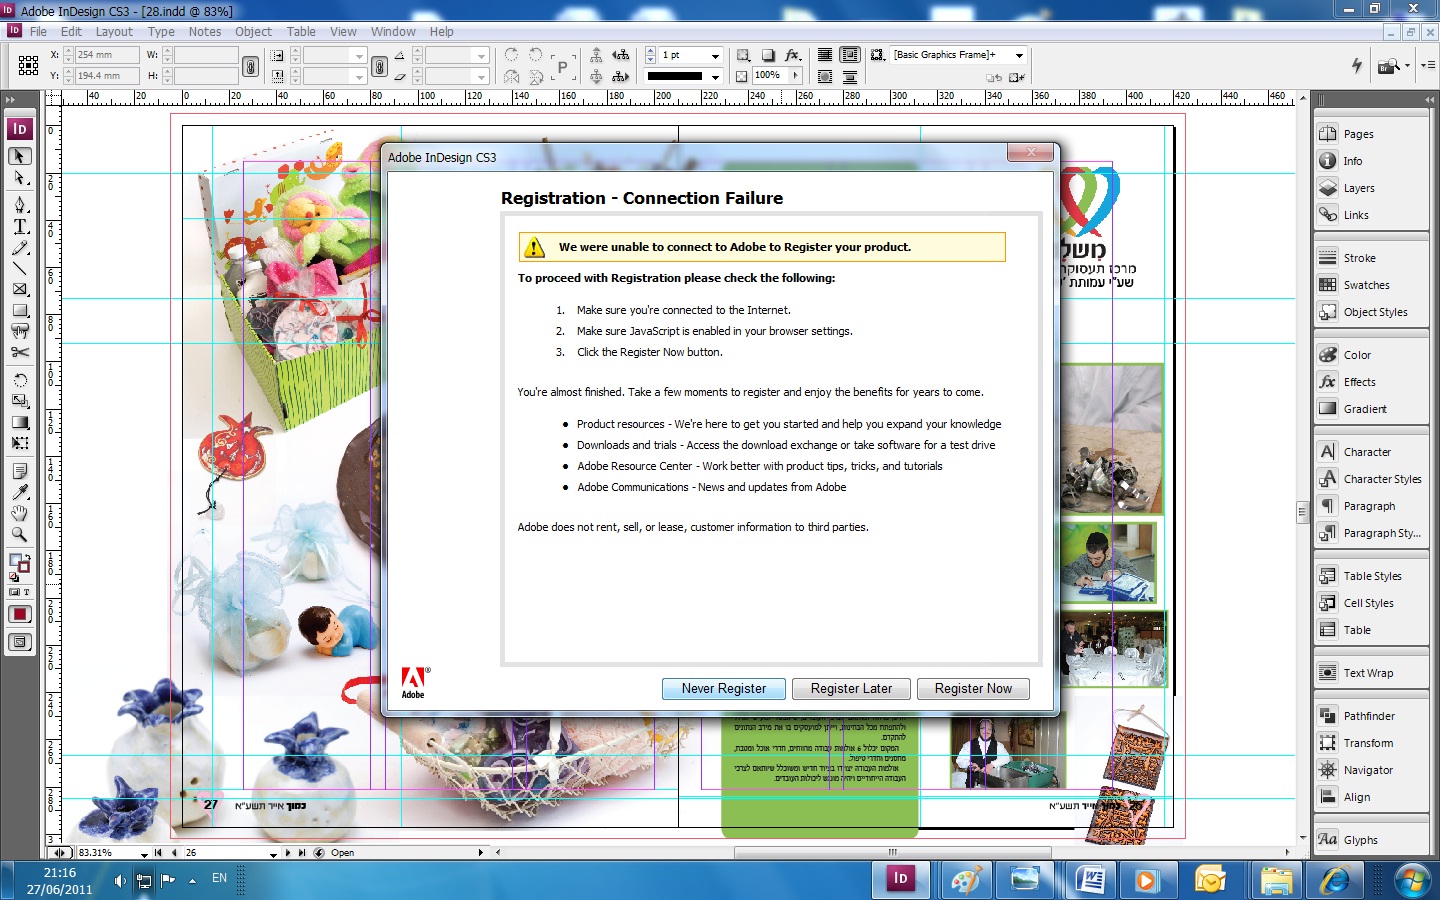Screen dimensions: 1440x900
Task: Open the page number 26 dropdown
Action: tap(273, 854)
